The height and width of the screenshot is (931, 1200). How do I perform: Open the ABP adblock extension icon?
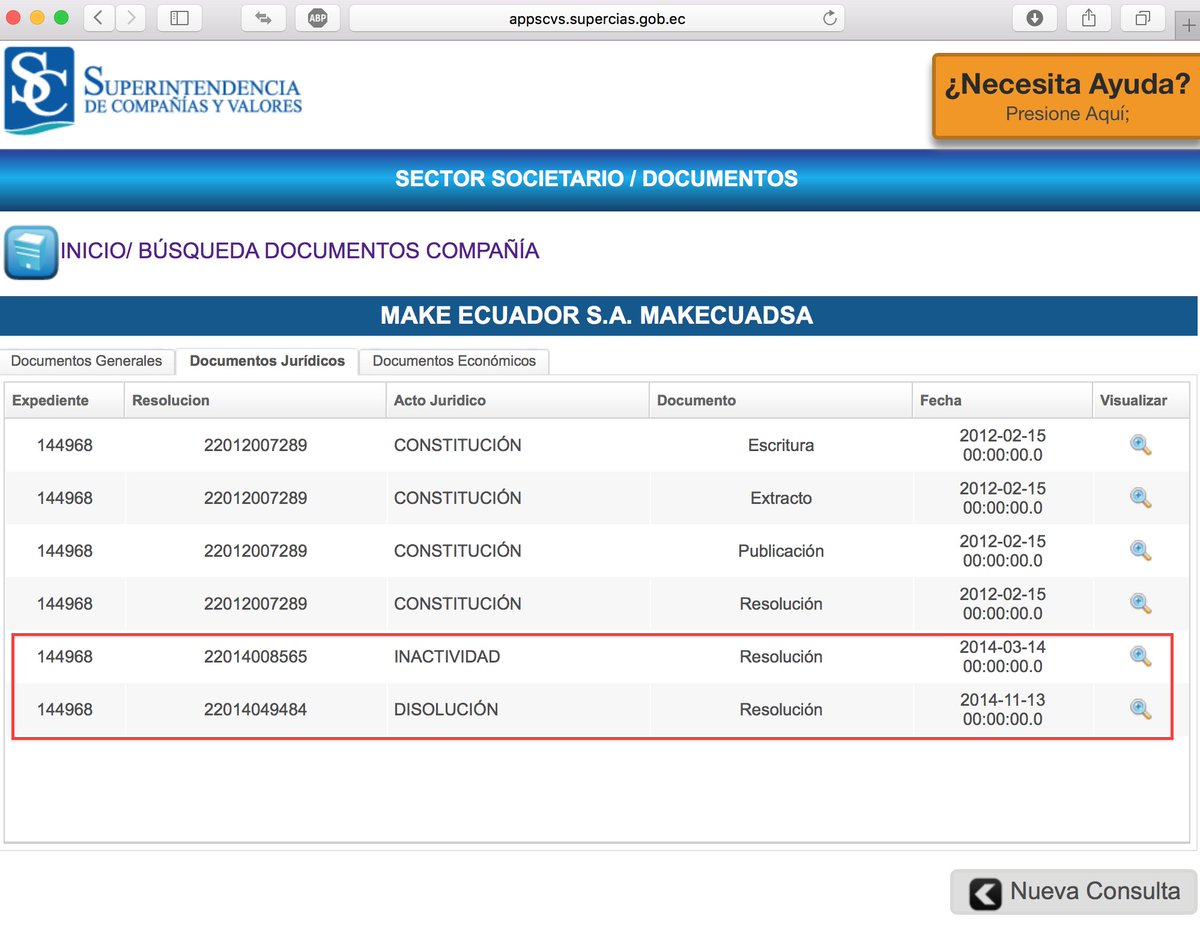click(x=318, y=18)
